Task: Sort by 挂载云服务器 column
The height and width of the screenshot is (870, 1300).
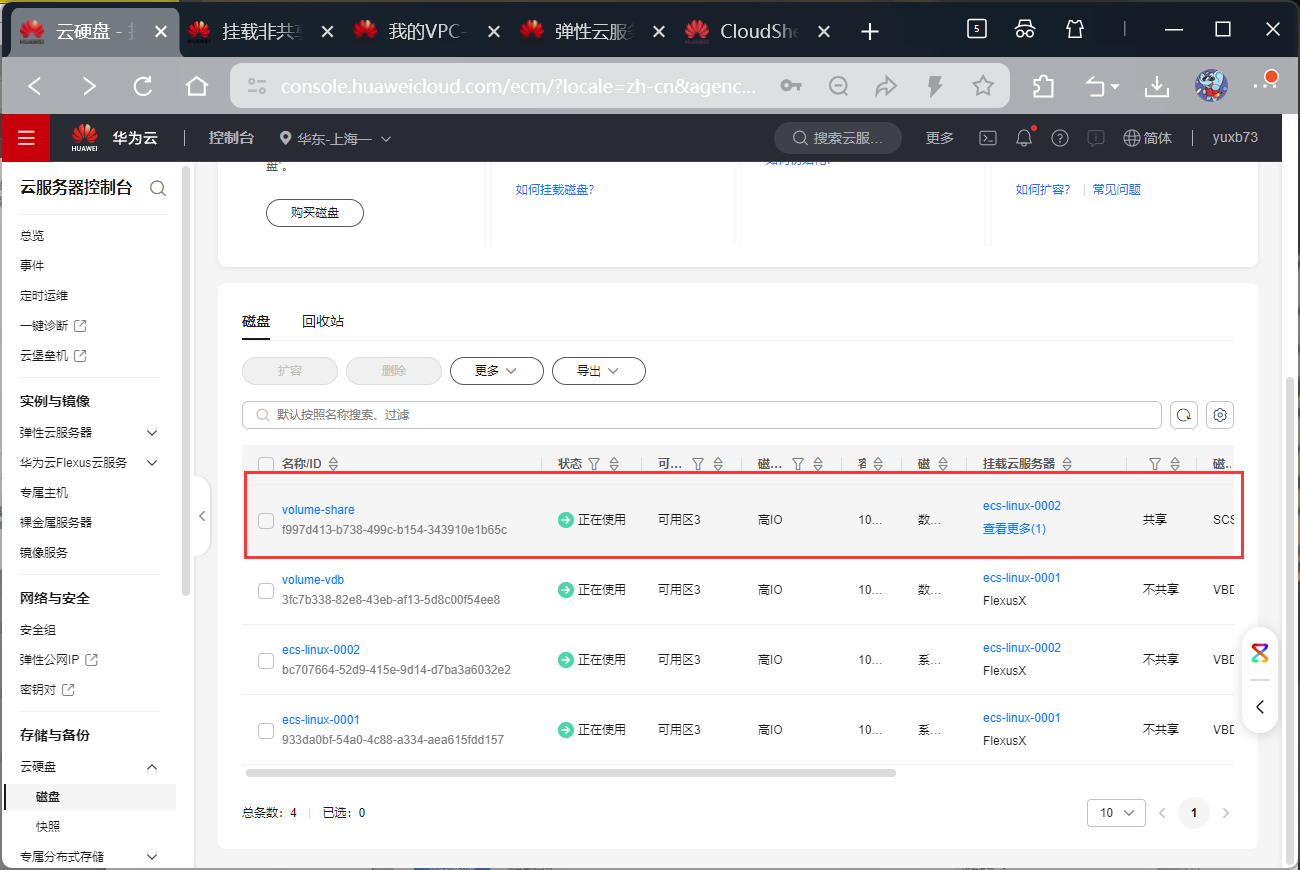Action: click(x=1067, y=464)
